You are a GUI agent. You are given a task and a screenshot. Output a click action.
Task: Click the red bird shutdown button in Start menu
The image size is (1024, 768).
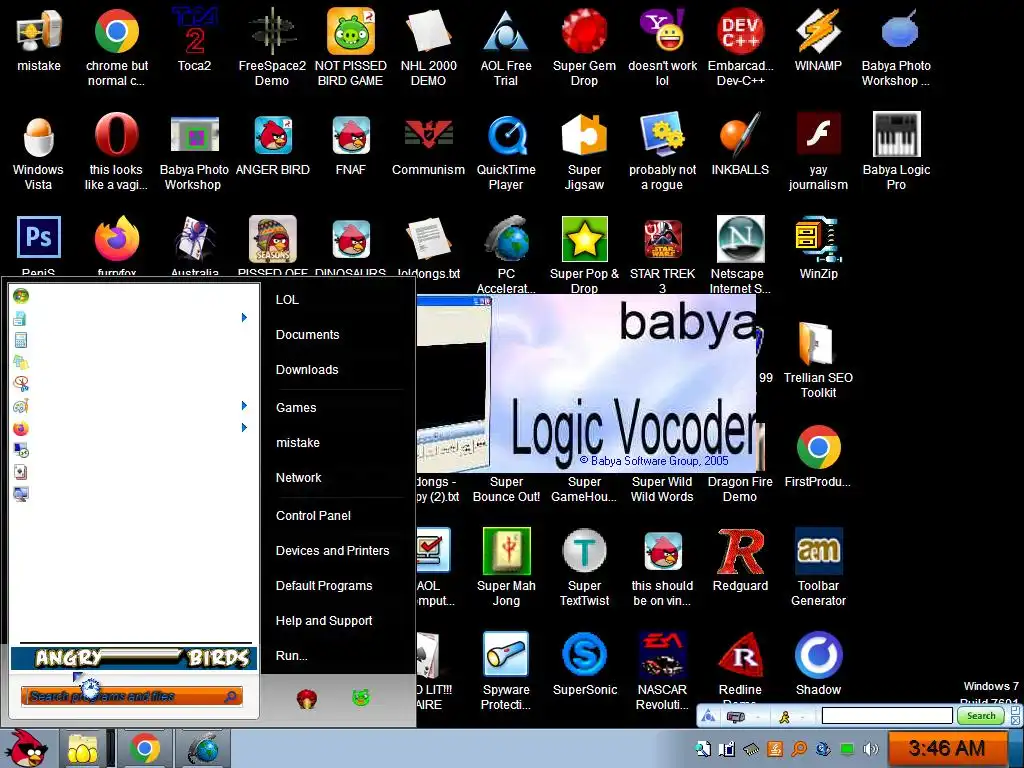click(307, 699)
